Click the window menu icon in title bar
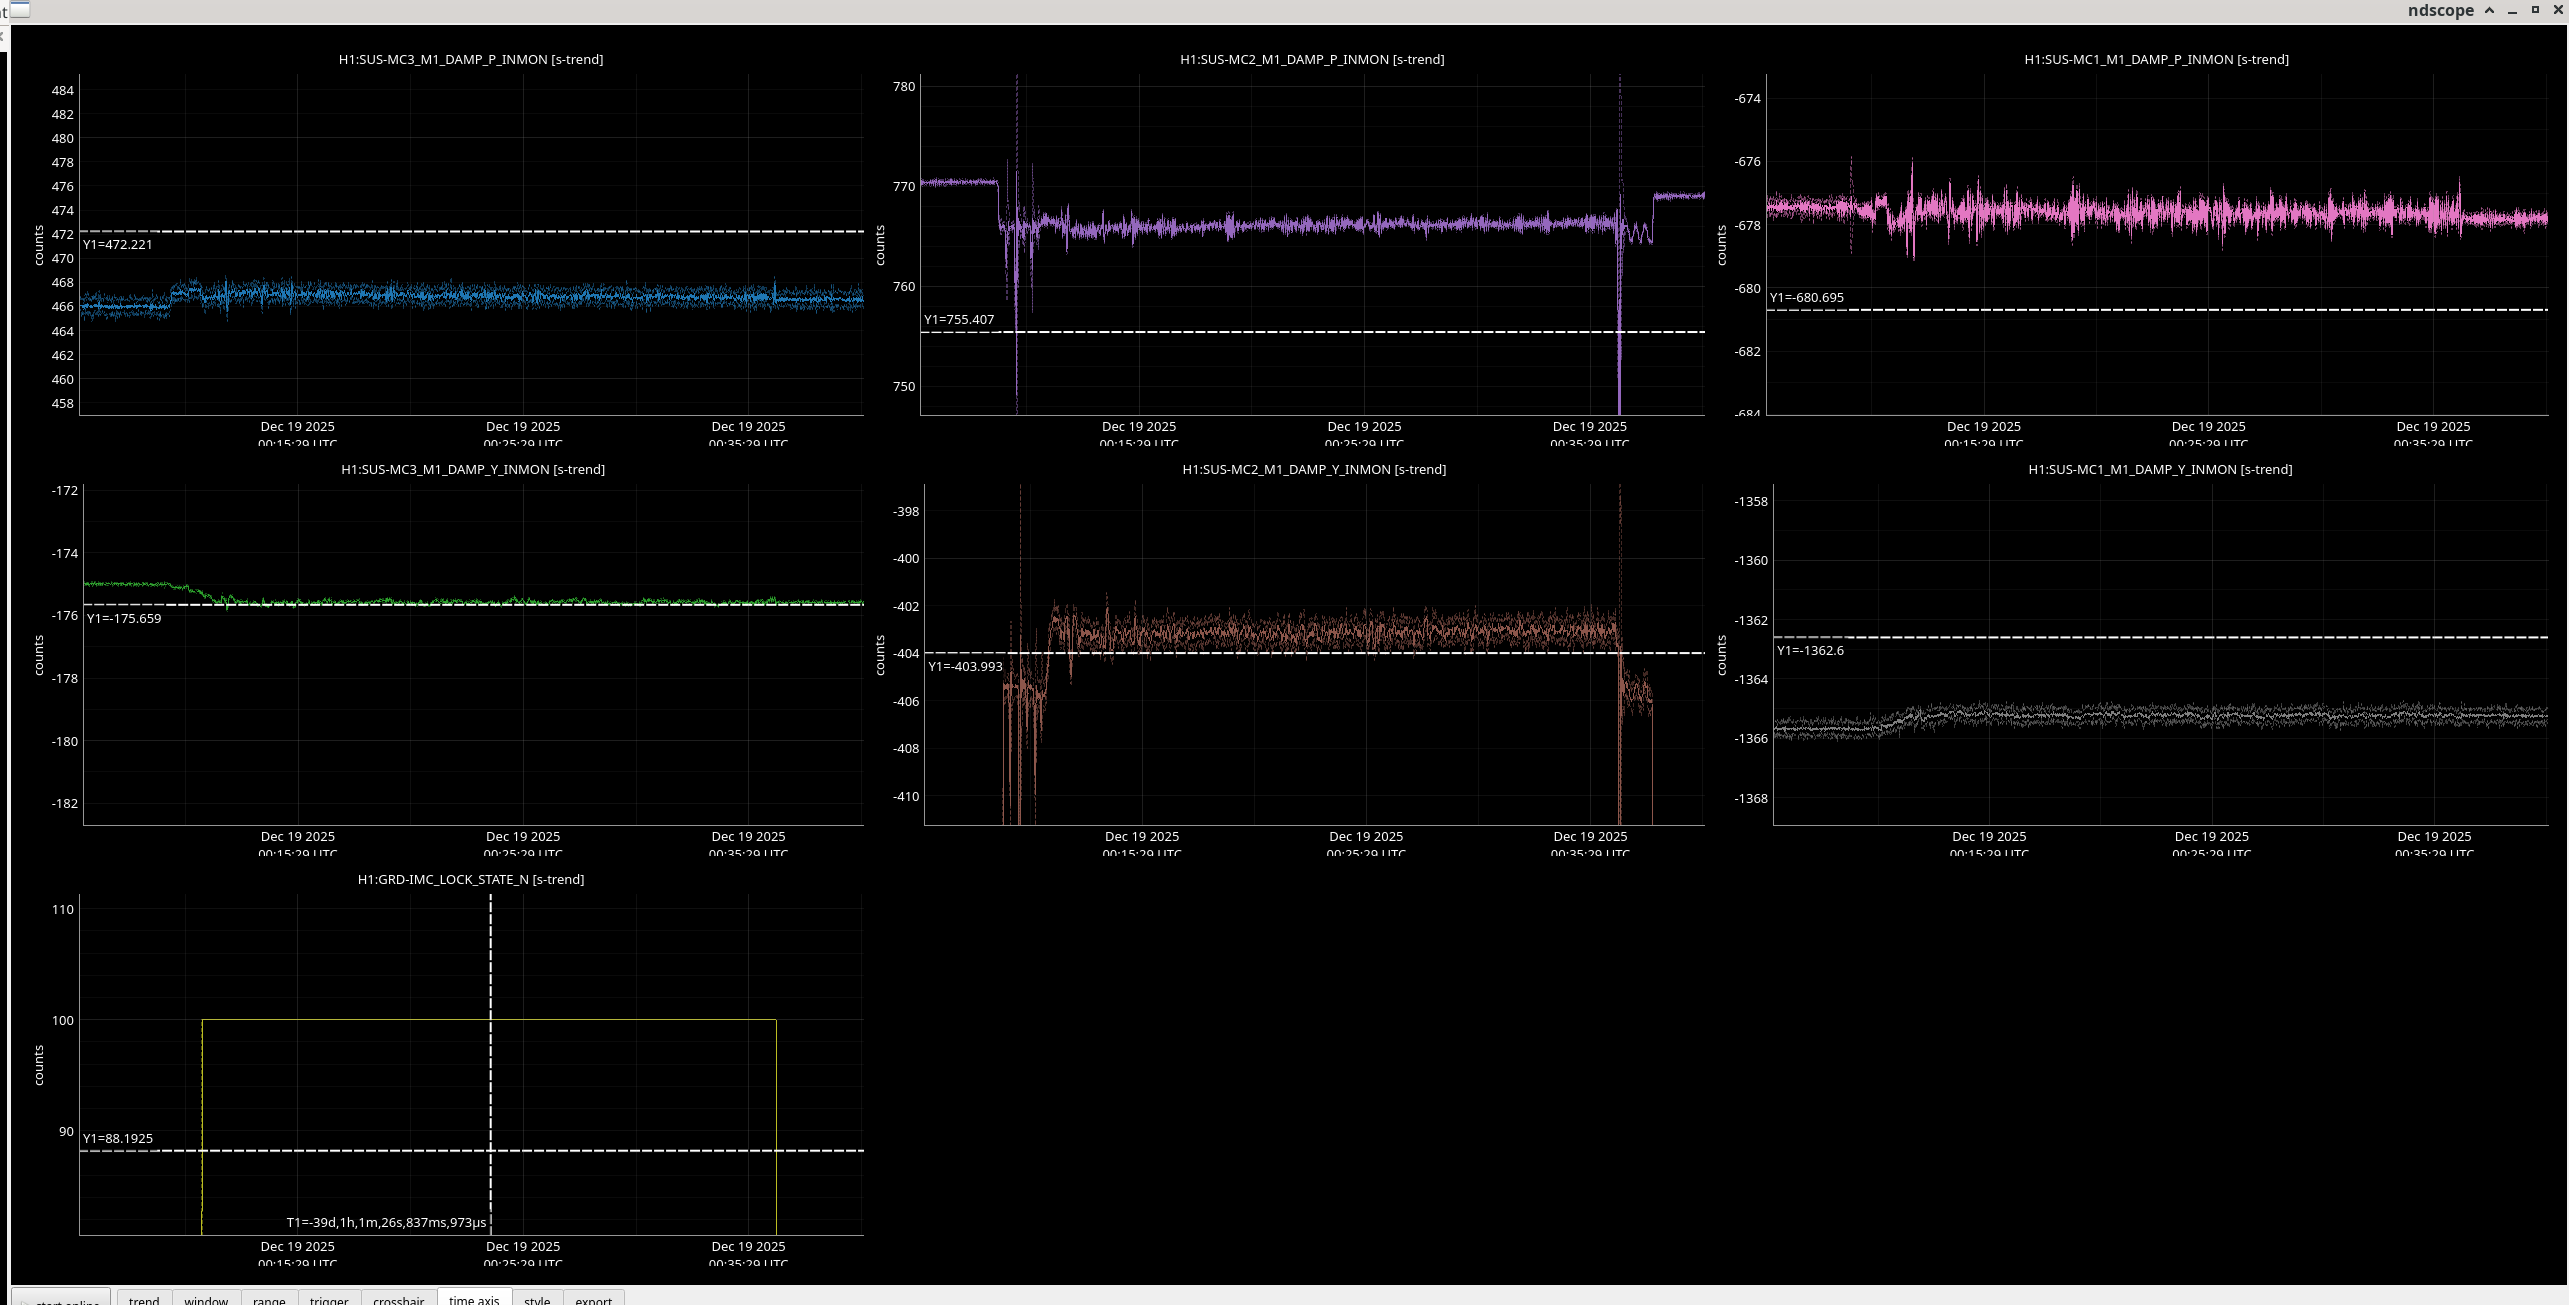Image resolution: width=2569 pixels, height=1305 pixels. click(x=18, y=10)
